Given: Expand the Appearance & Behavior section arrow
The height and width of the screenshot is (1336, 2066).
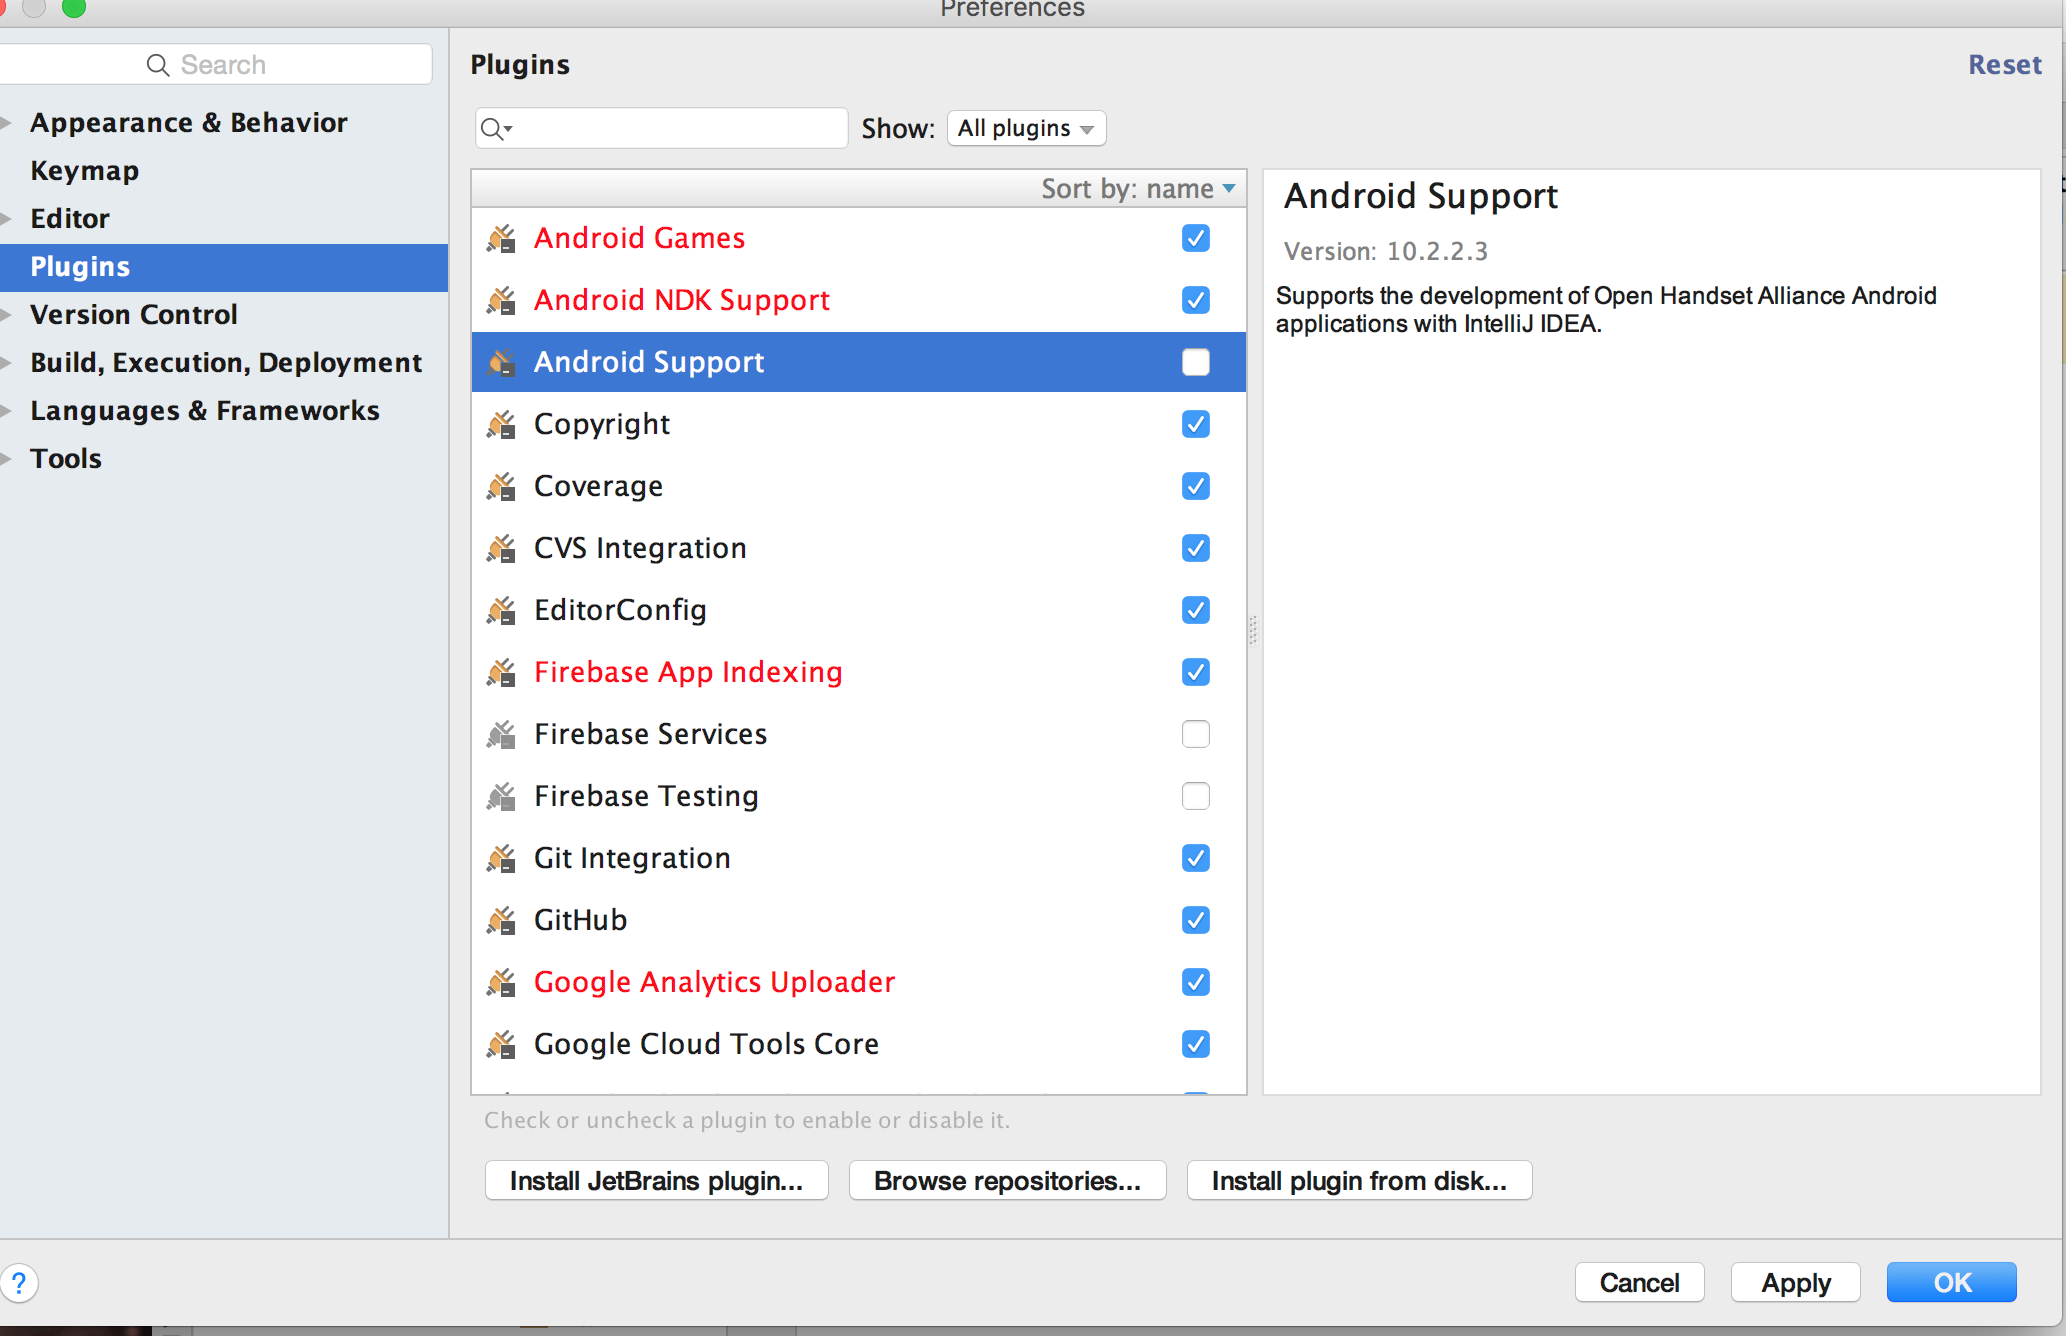Looking at the screenshot, I should (6, 123).
